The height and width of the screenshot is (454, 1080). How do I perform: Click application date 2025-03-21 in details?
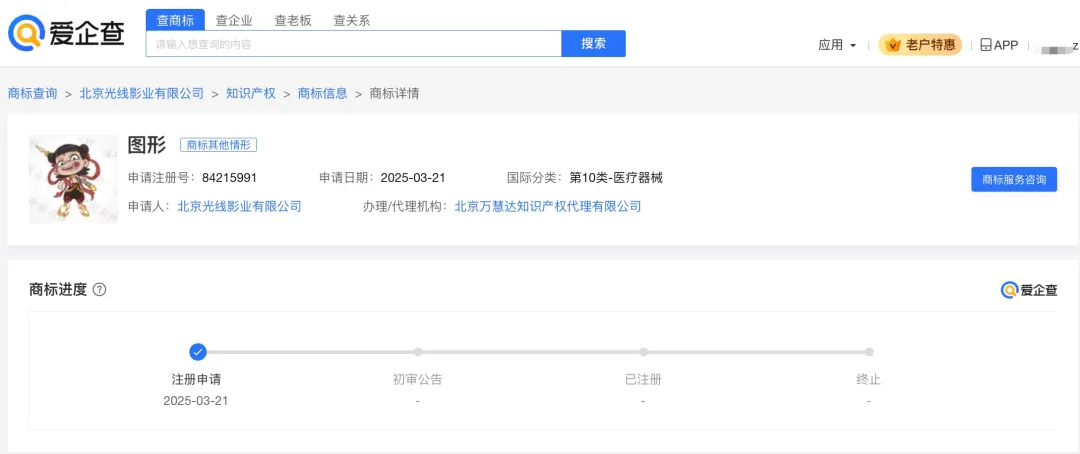(x=413, y=178)
